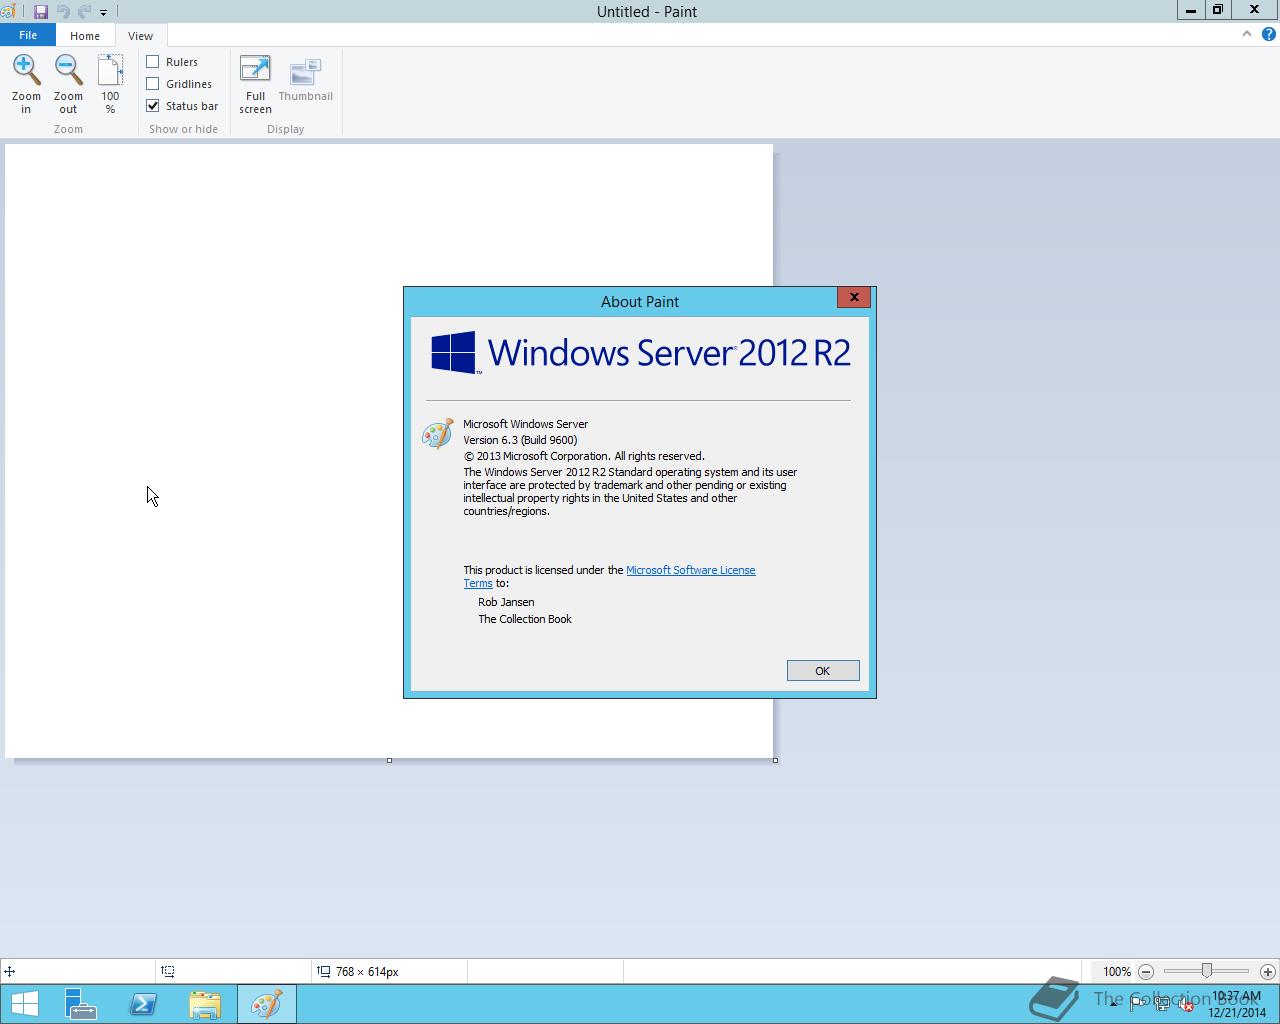Open File Explorer from taskbar
Image resolution: width=1280 pixels, height=1024 pixels.
(205, 1004)
